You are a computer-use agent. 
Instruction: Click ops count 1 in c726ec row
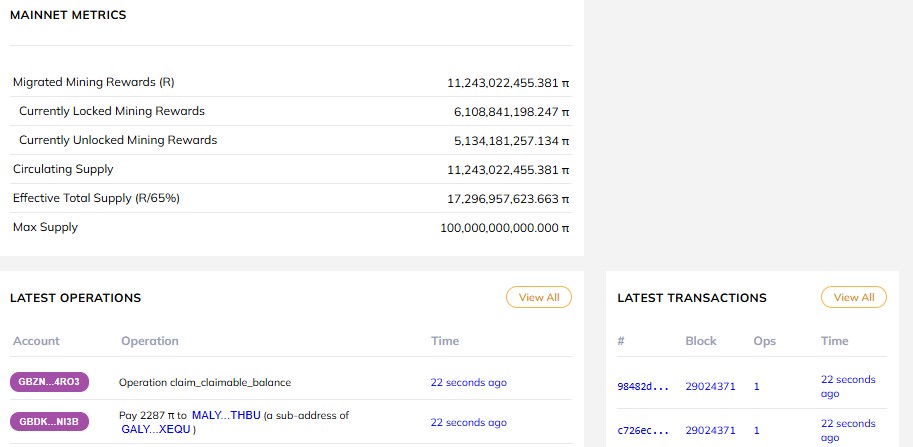(x=756, y=431)
